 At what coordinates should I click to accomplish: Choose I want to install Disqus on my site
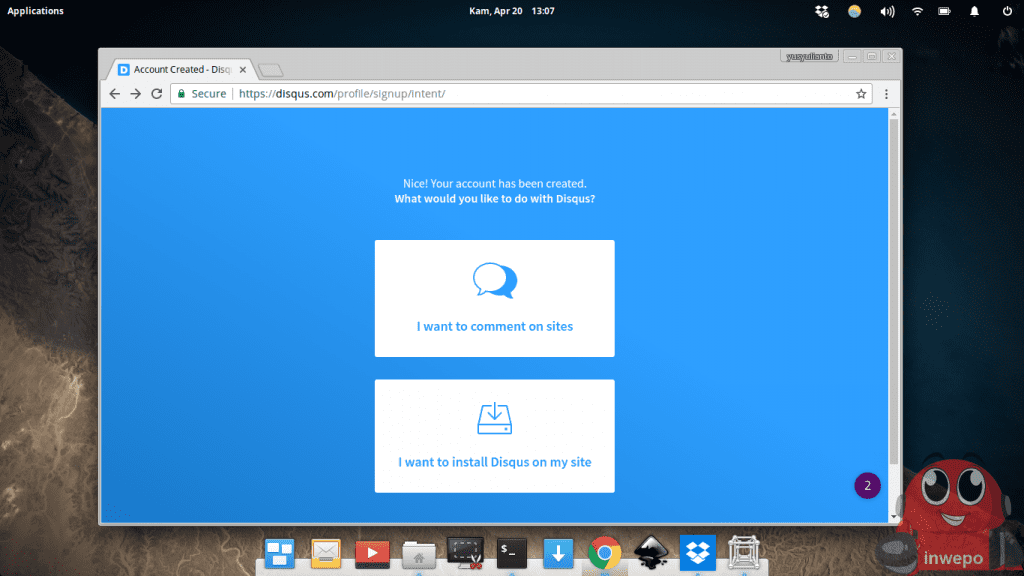(x=494, y=436)
